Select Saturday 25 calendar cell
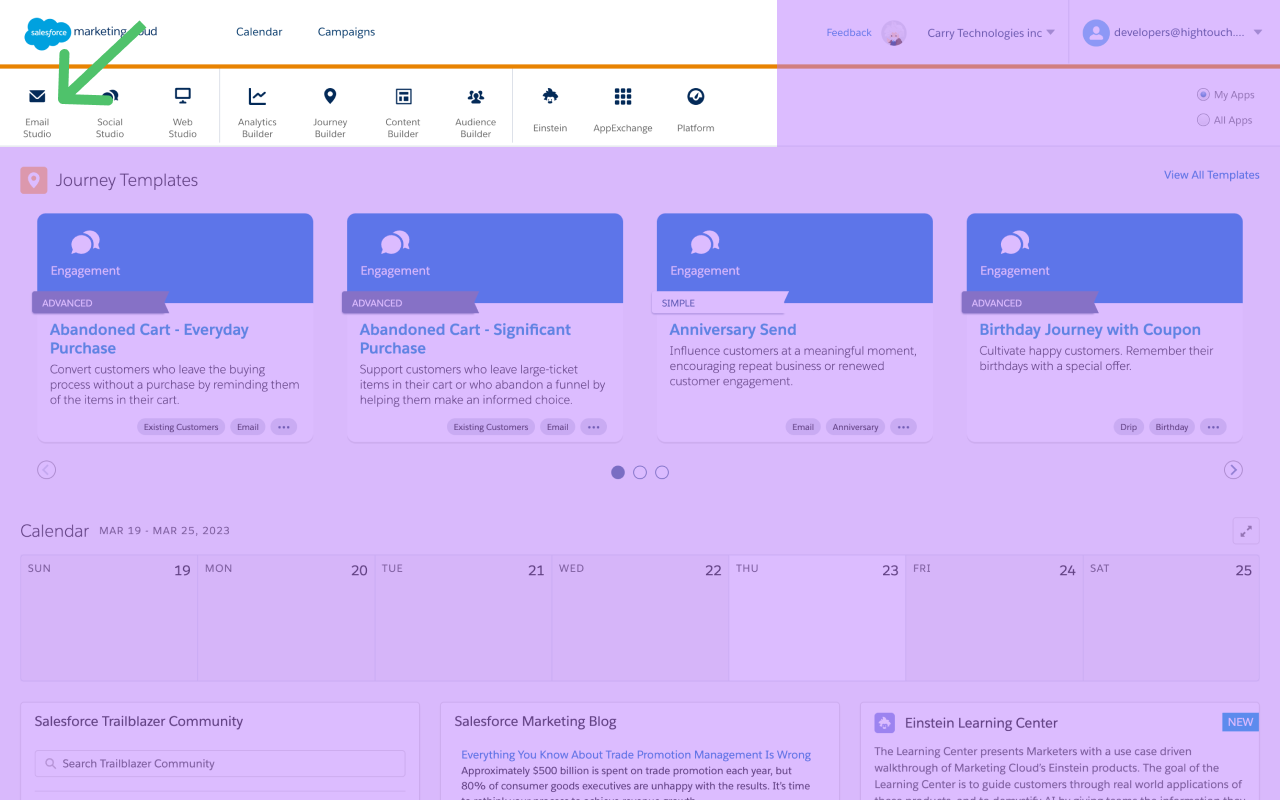Image resolution: width=1280 pixels, height=801 pixels. tap(1171, 618)
